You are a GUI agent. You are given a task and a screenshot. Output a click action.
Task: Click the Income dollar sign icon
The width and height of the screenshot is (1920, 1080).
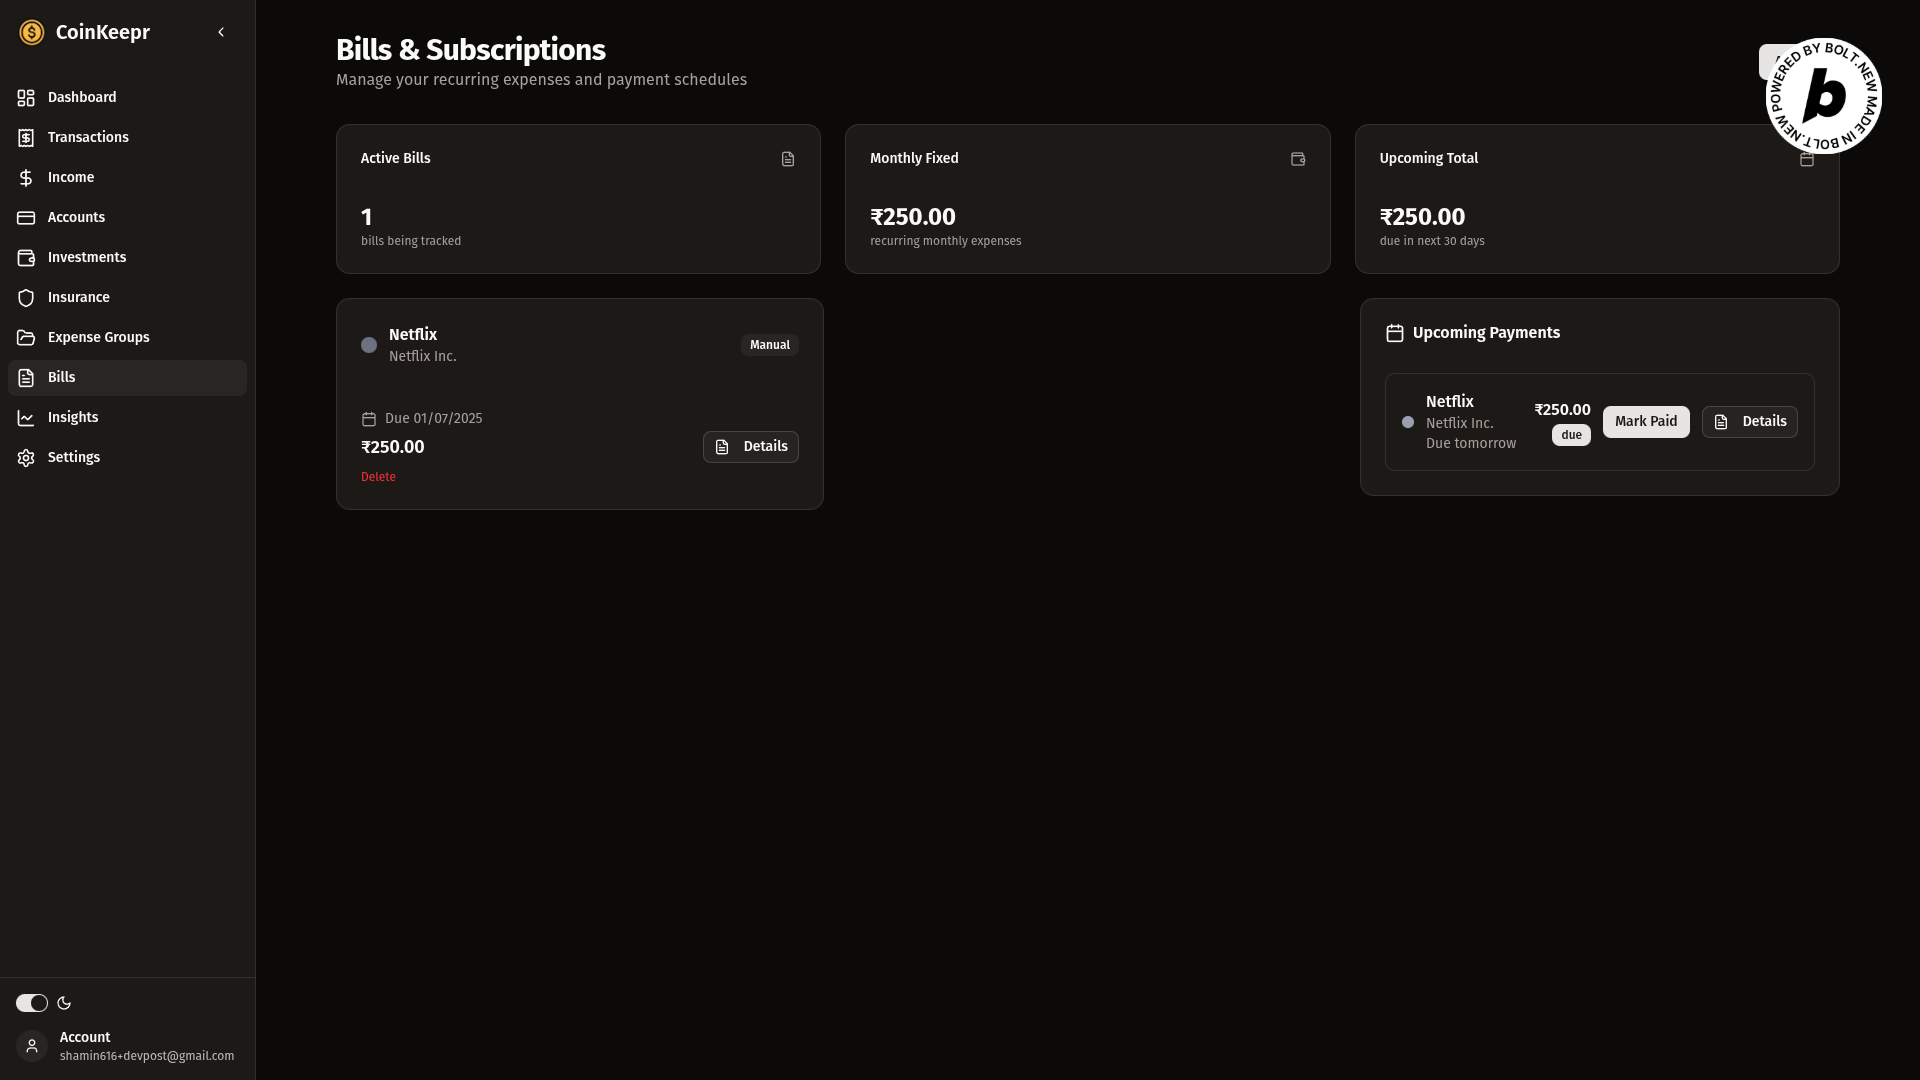[x=26, y=177]
